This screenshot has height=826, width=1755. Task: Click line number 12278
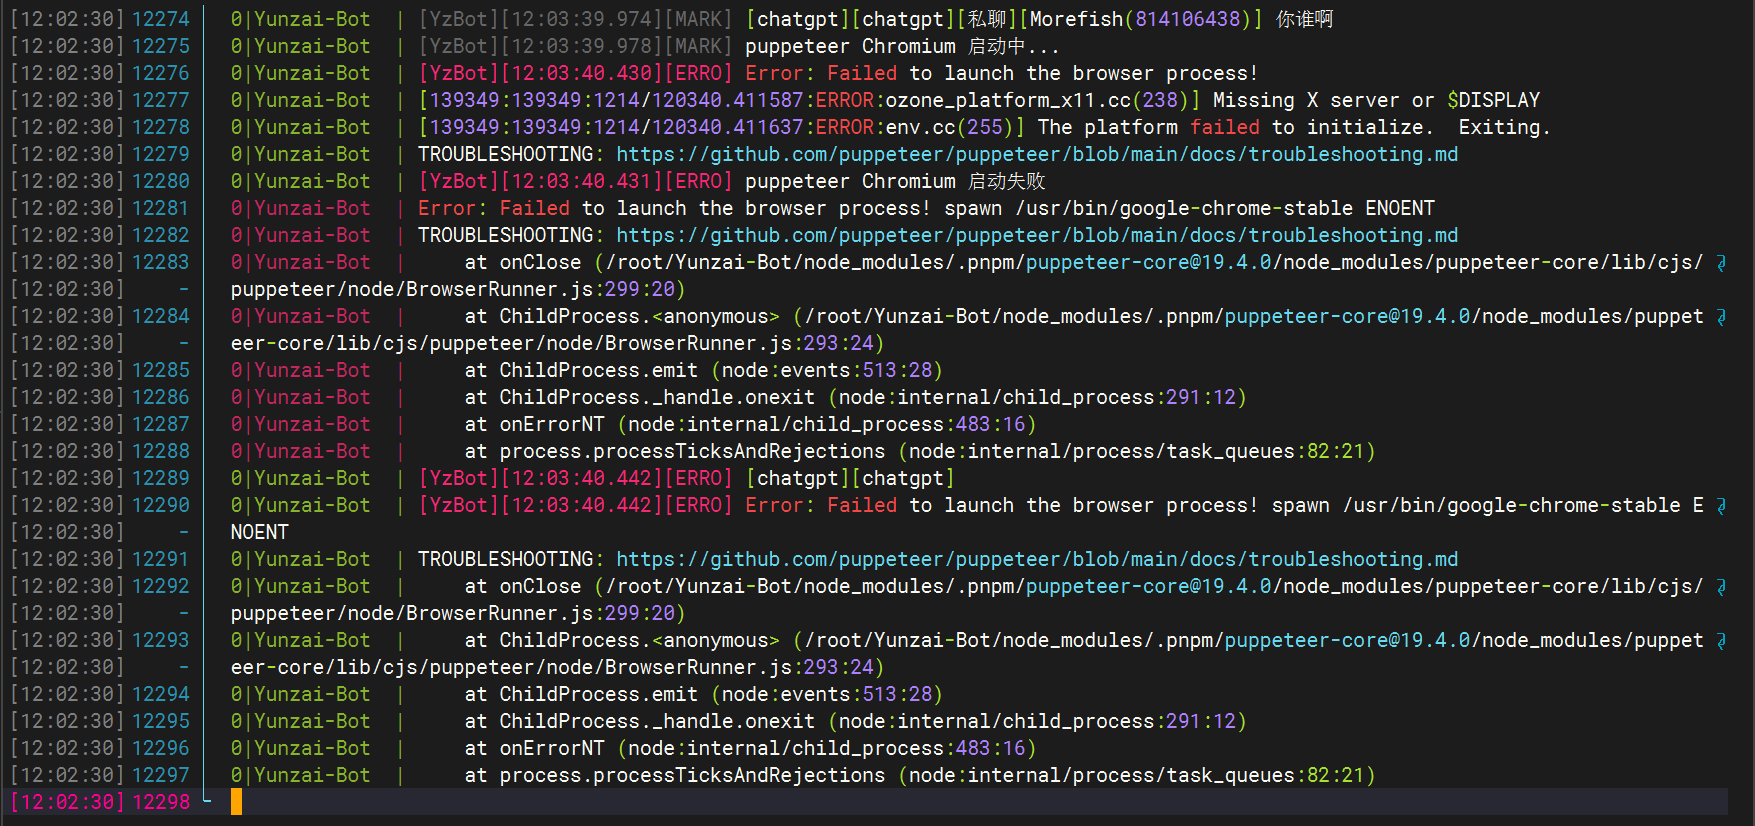(x=161, y=127)
